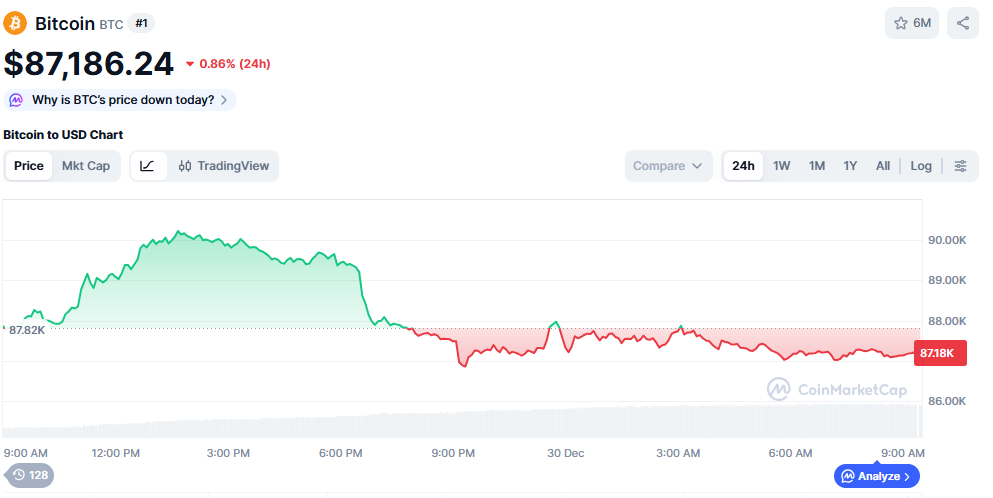Select Price chart view toggle
Image resolution: width=993 pixels, height=498 pixels.
[x=29, y=166]
